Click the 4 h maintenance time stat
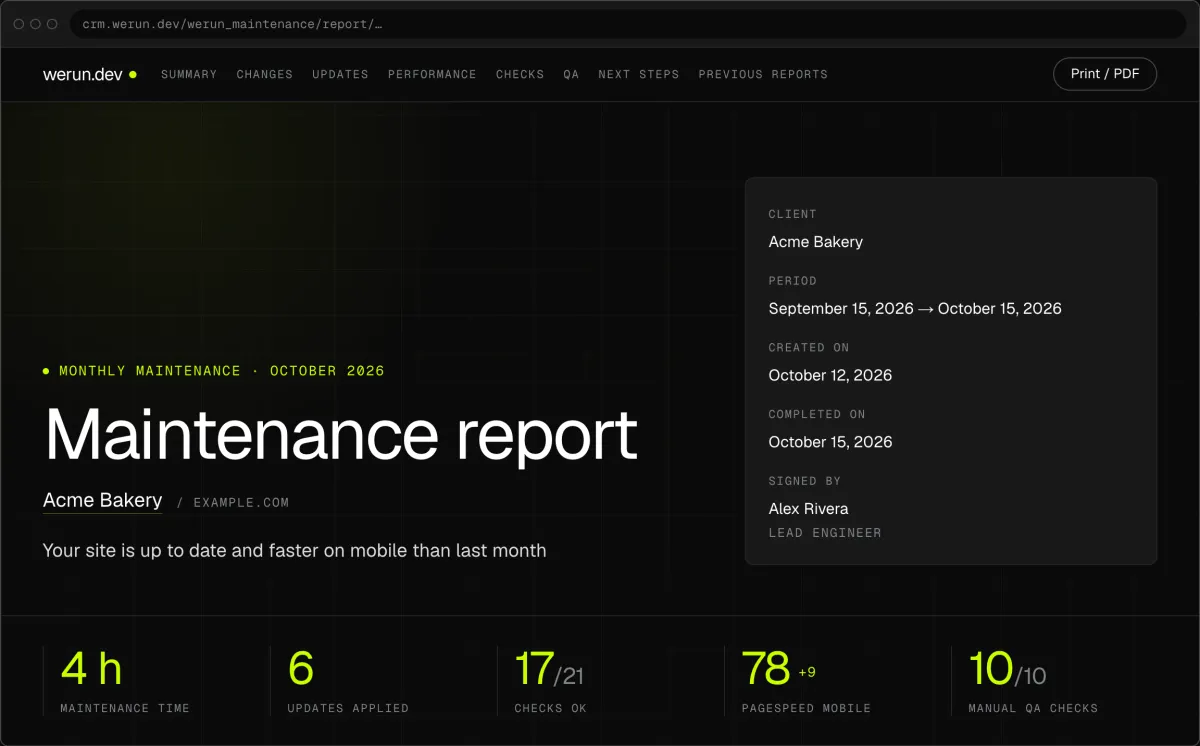Image resolution: width=1200 pixels, height=746 pixels. tap(92, 669)
